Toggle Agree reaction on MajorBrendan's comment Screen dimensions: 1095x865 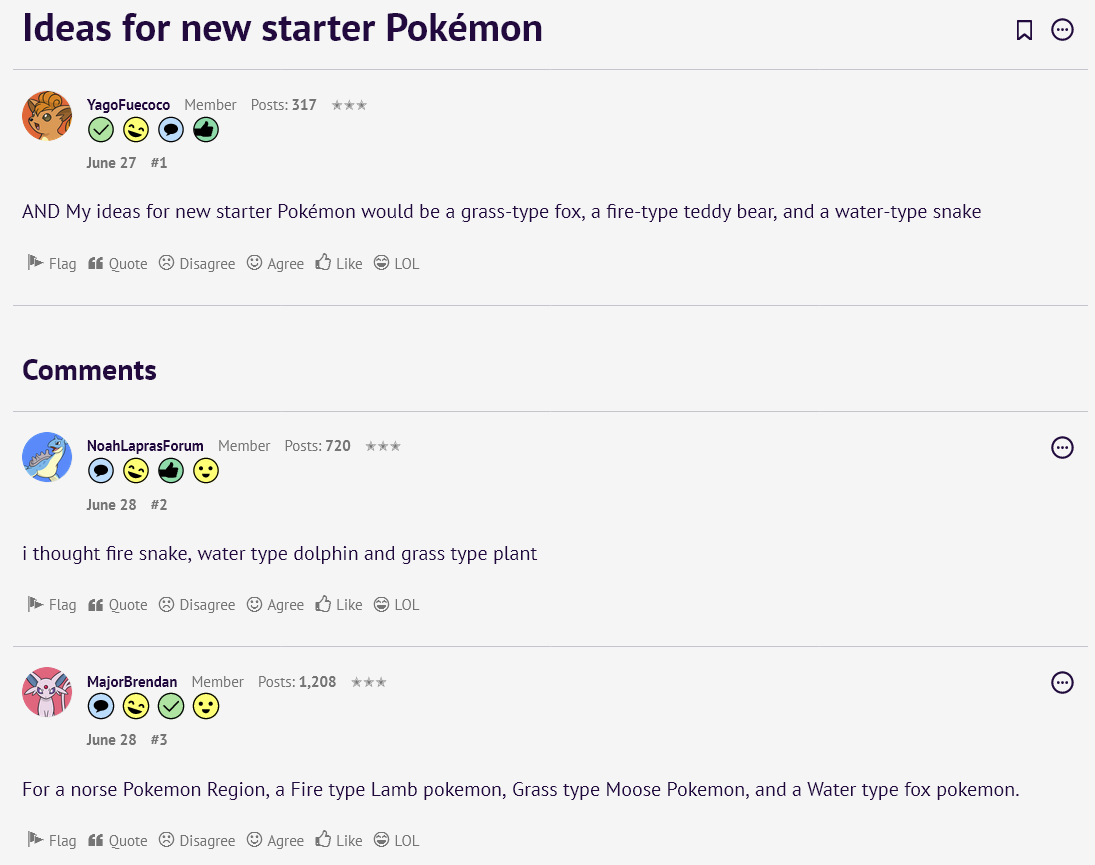275,841
